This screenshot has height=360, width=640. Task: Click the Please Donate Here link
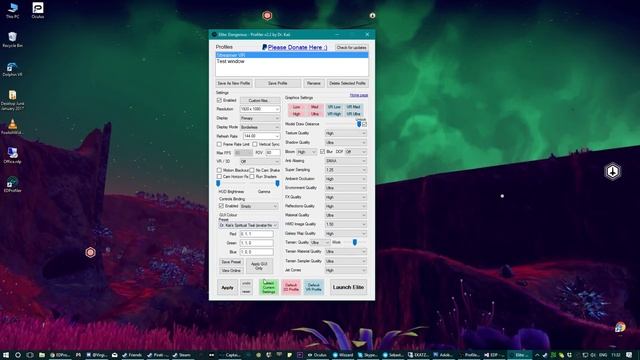click(298, 47)
